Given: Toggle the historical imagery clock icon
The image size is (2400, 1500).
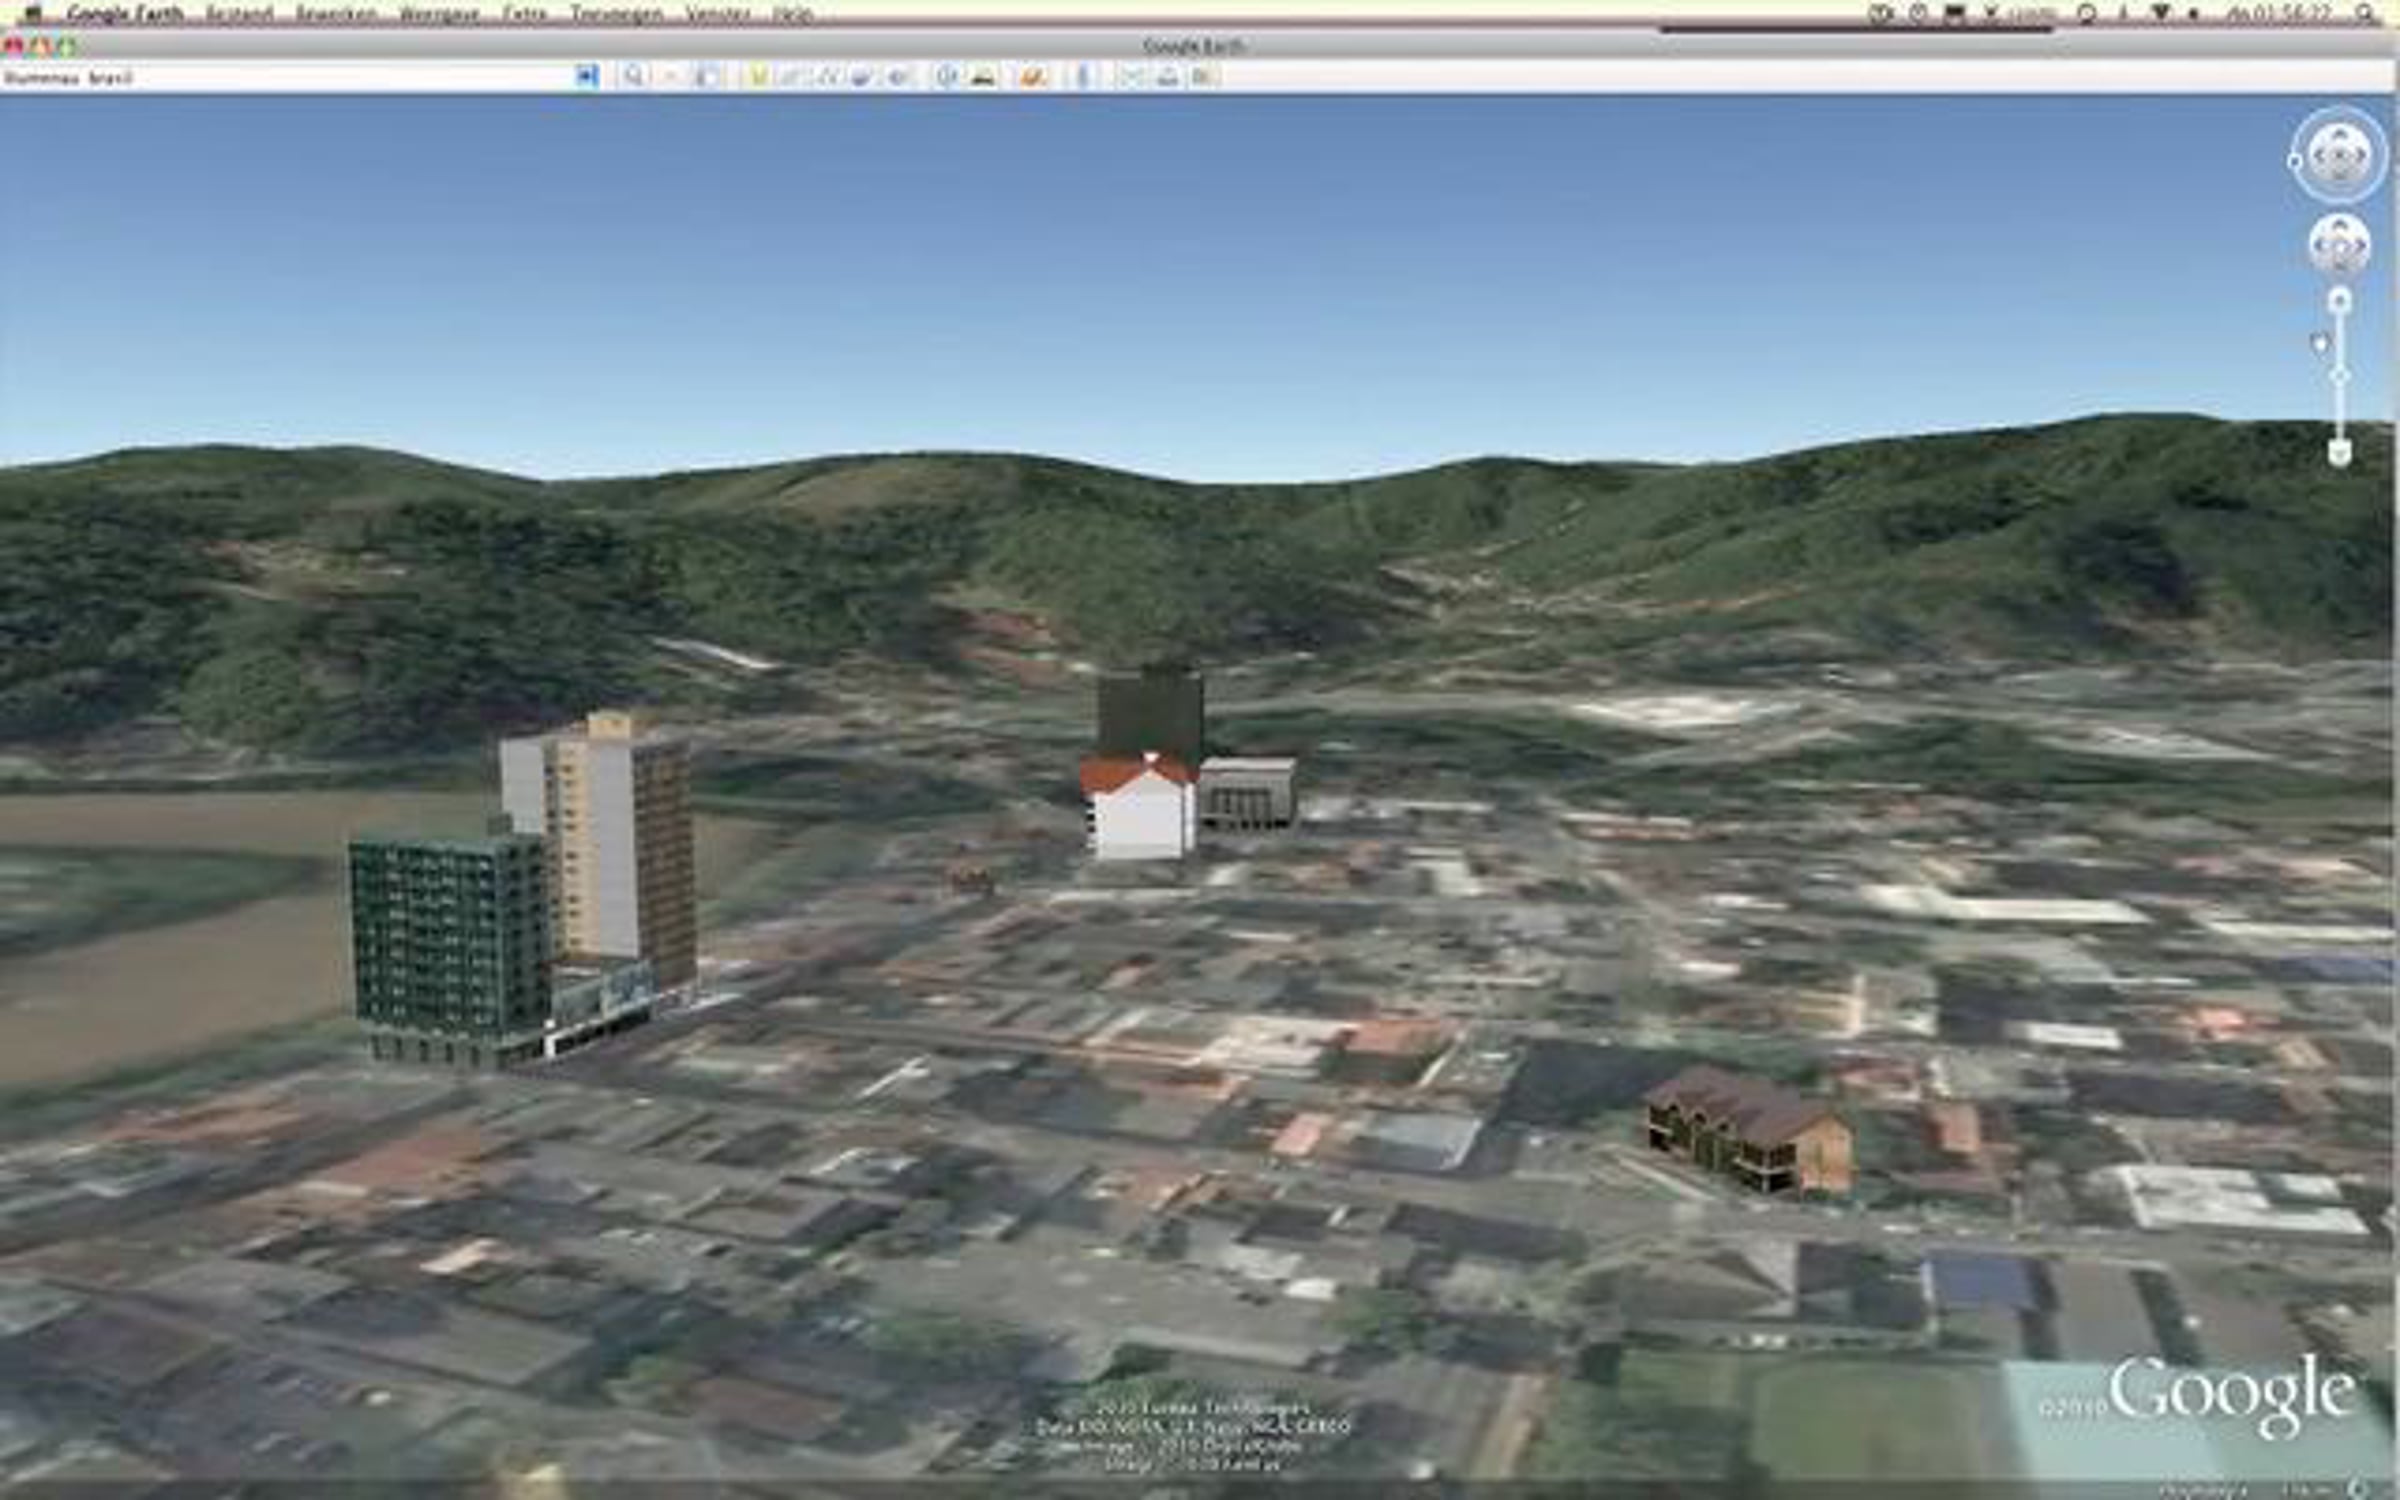Looking at the screenshot, I should [946, 77].
